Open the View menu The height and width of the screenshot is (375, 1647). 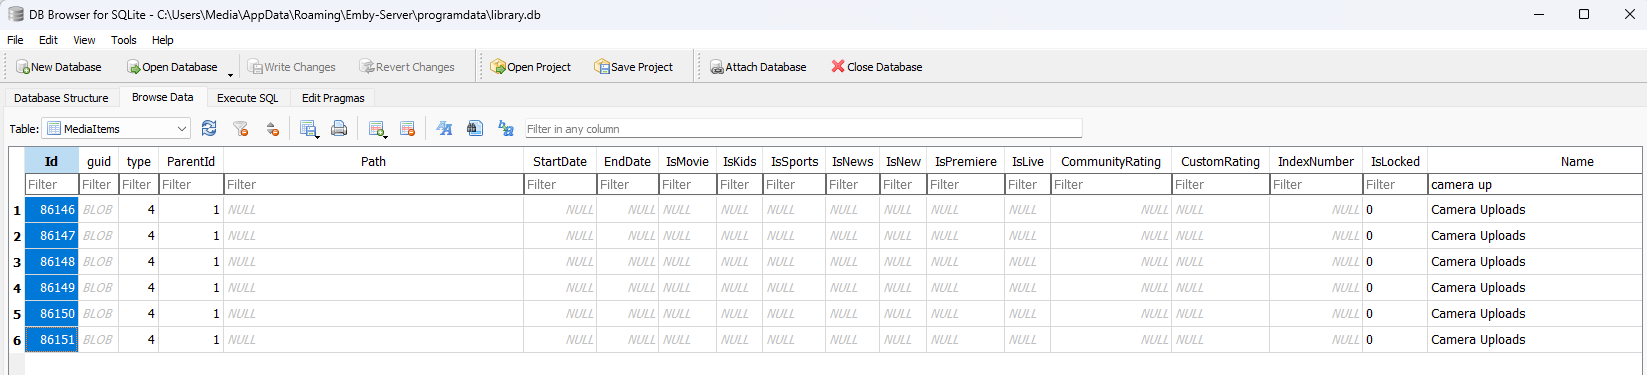(84, 40)
